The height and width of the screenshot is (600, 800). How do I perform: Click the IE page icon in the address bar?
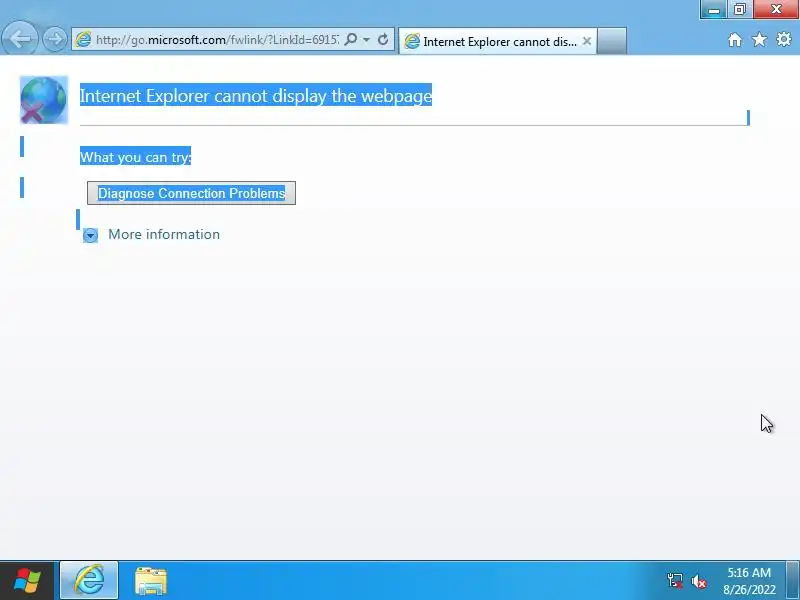[83, 39]
